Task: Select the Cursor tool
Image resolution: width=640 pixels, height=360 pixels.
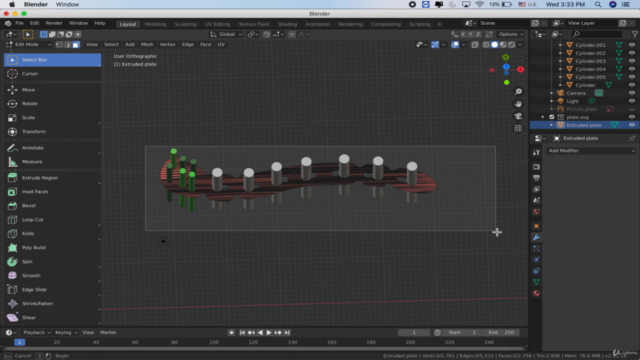Action: point(52,73)
